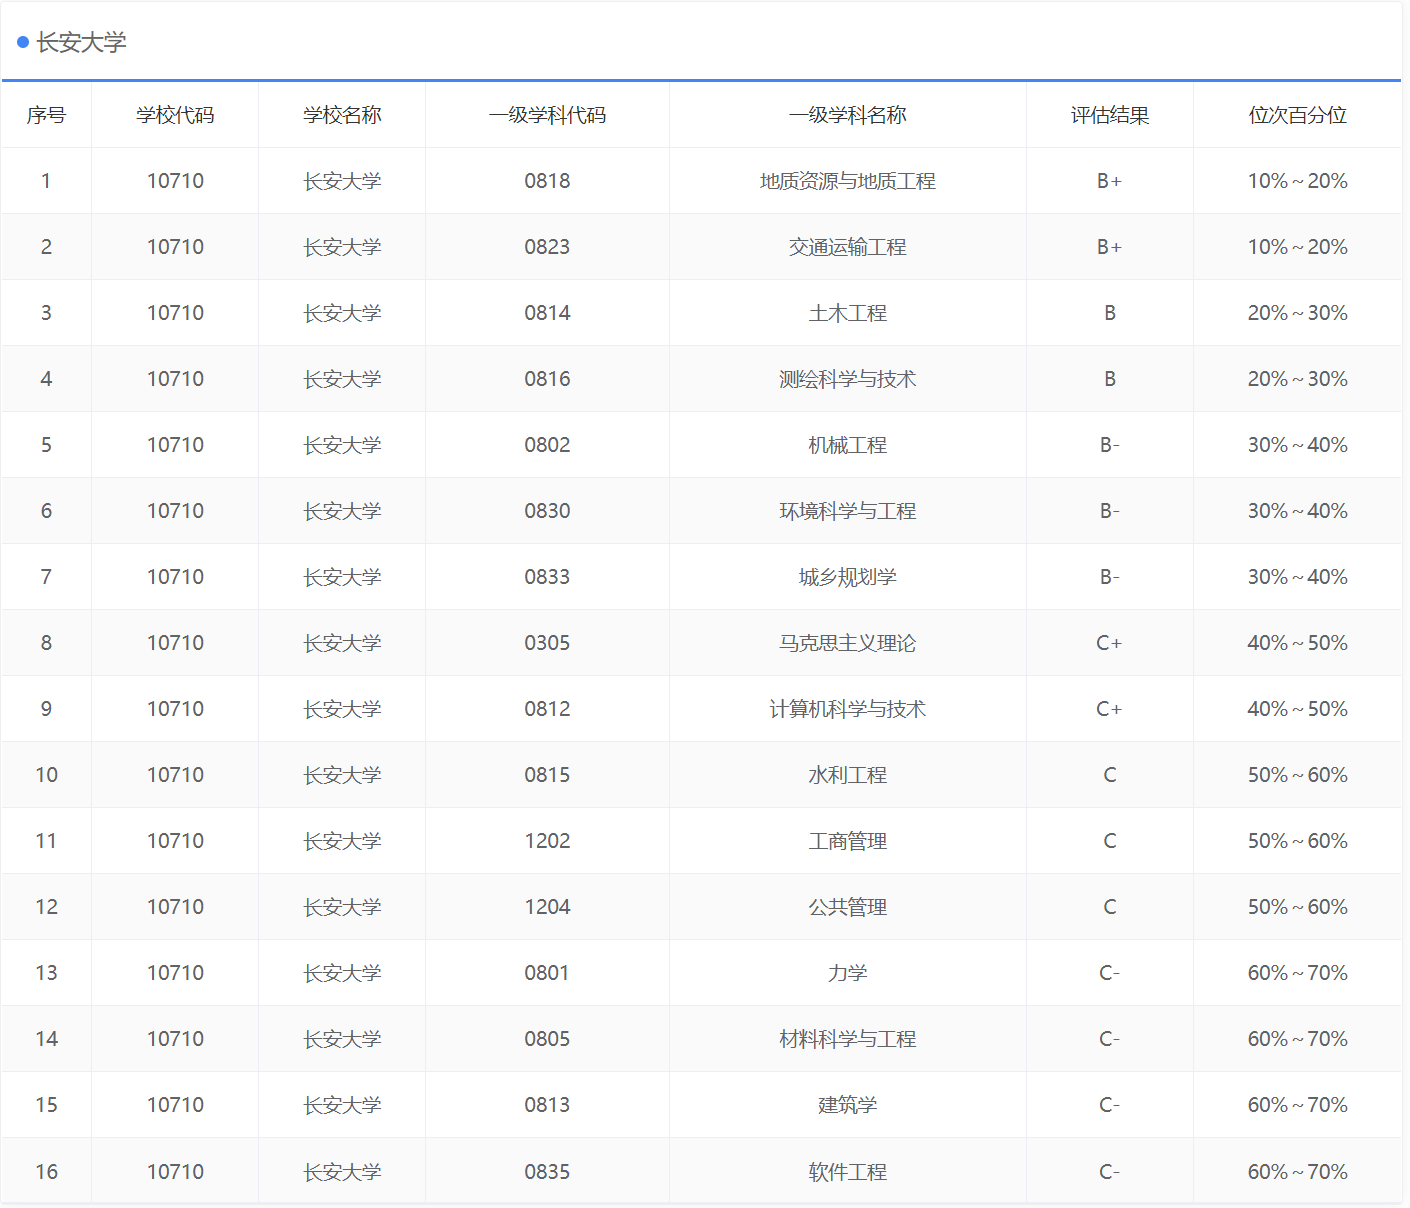
Task: Click the blue bullet dot before 长安大学
Action: [x=22, y=43]
